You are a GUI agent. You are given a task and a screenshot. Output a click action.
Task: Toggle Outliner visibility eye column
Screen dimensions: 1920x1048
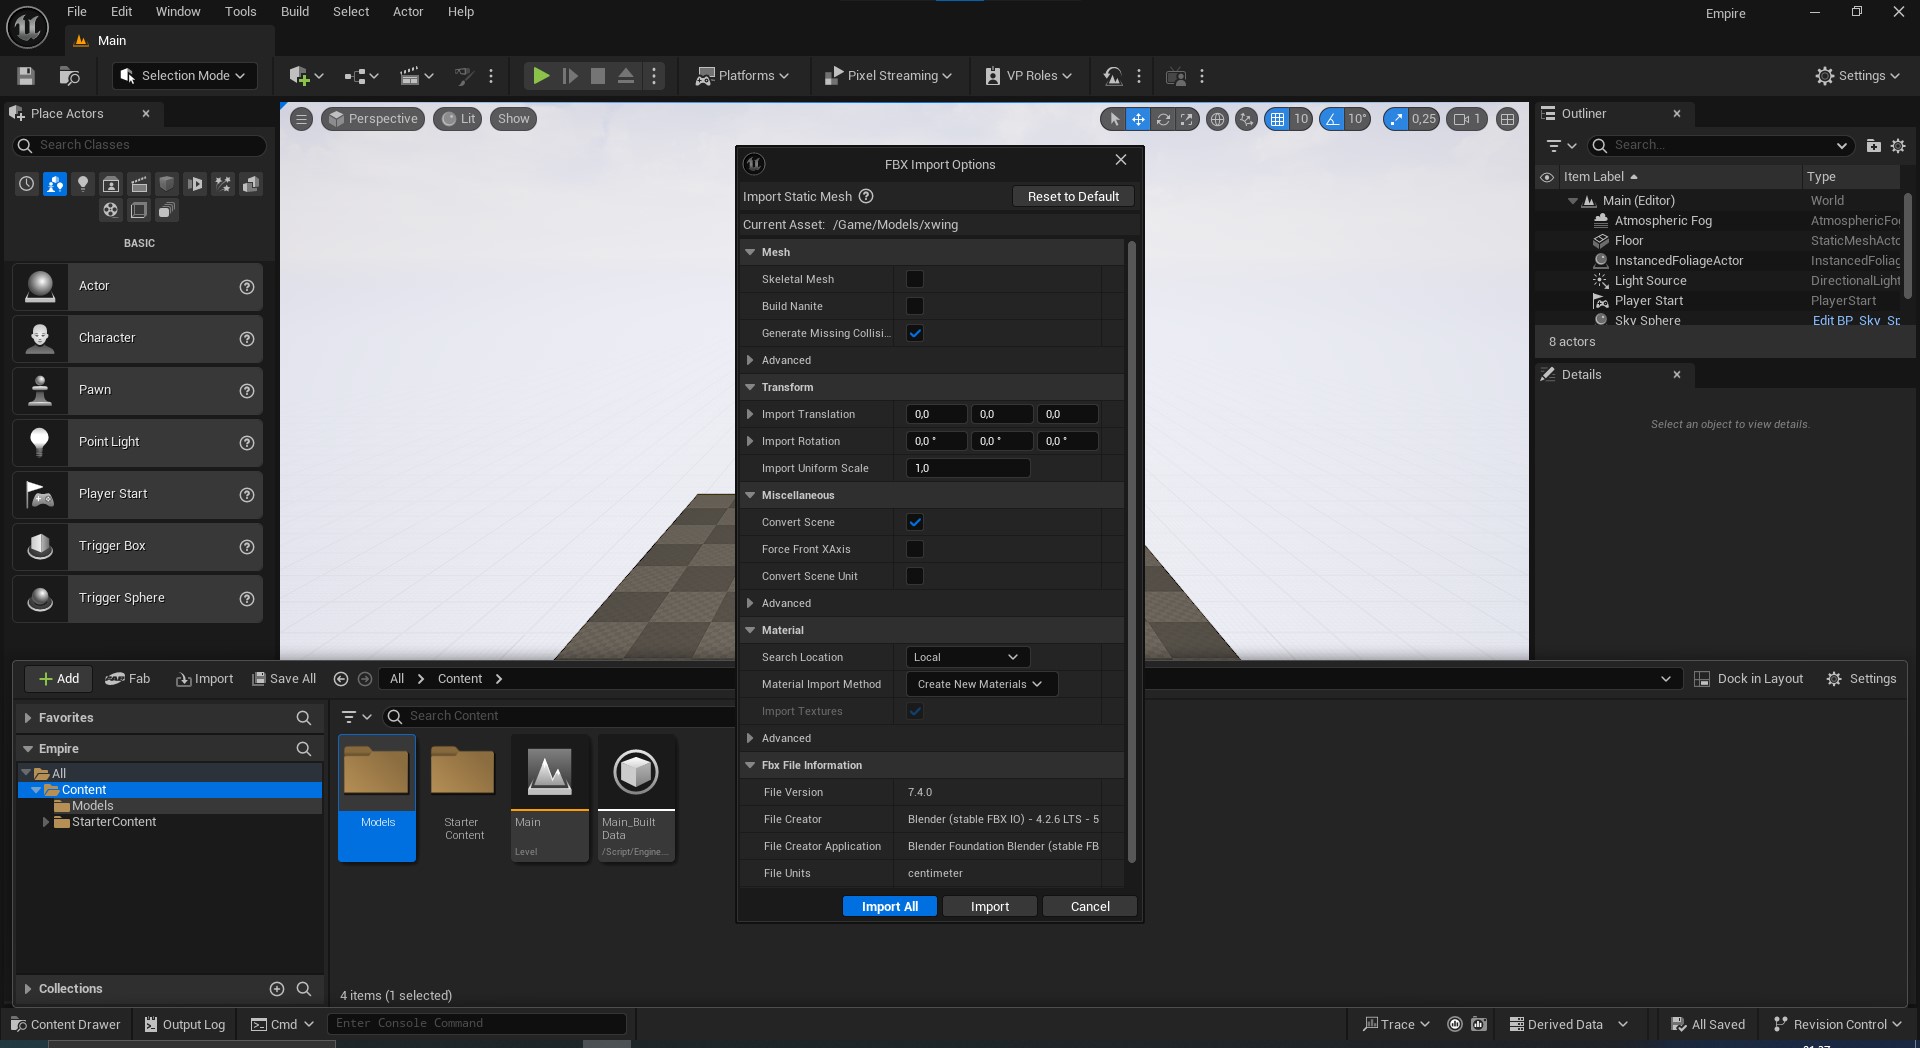1547,177
